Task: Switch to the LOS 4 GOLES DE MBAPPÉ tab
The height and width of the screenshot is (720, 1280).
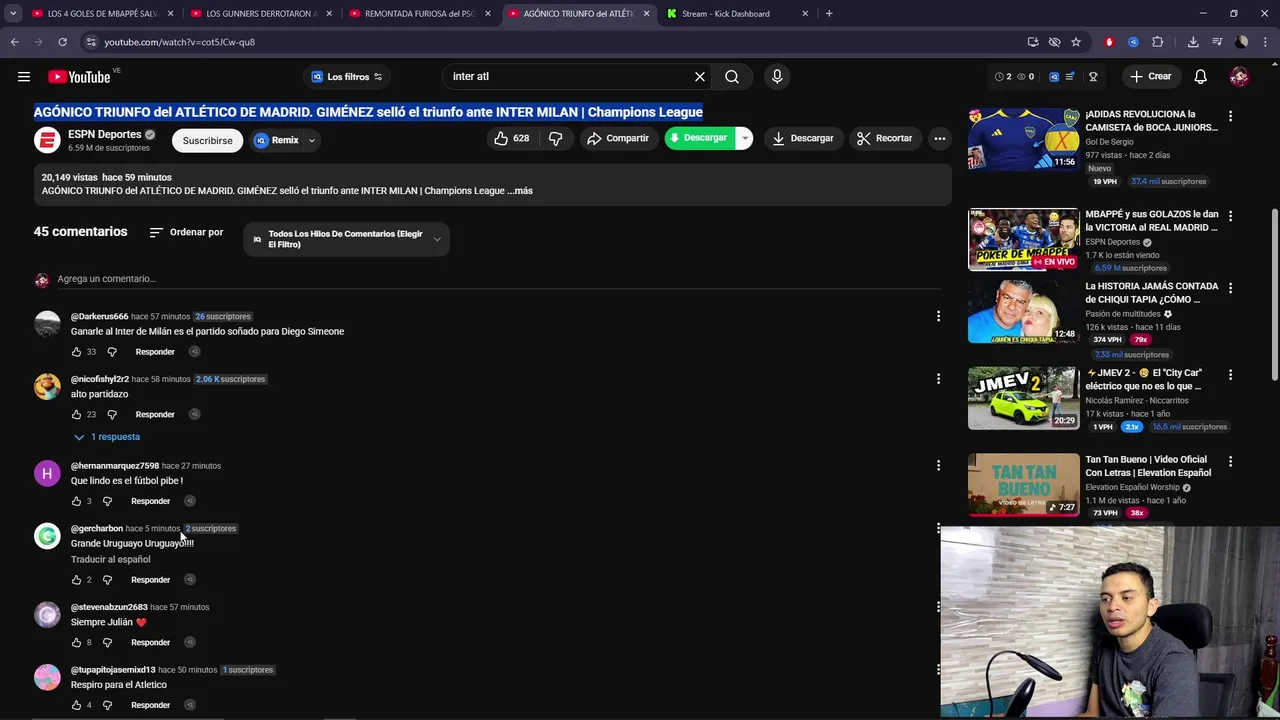Action: click(x=102, y=14)
